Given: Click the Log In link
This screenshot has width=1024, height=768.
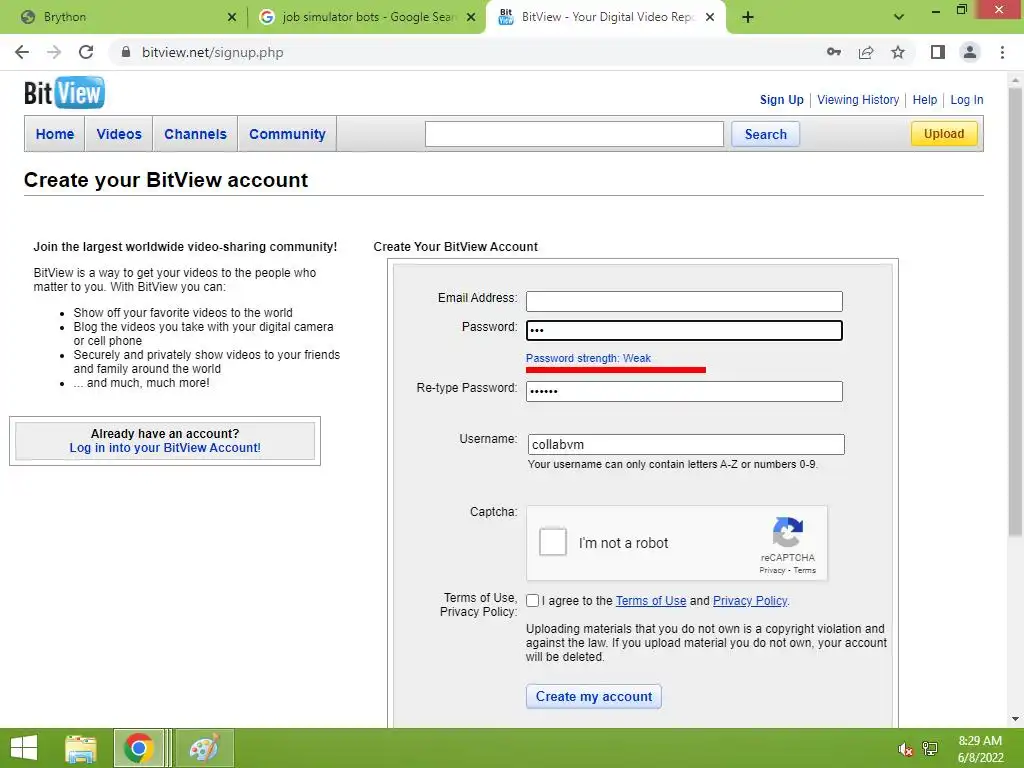Looking at the screenshot, I should [967, 100].
